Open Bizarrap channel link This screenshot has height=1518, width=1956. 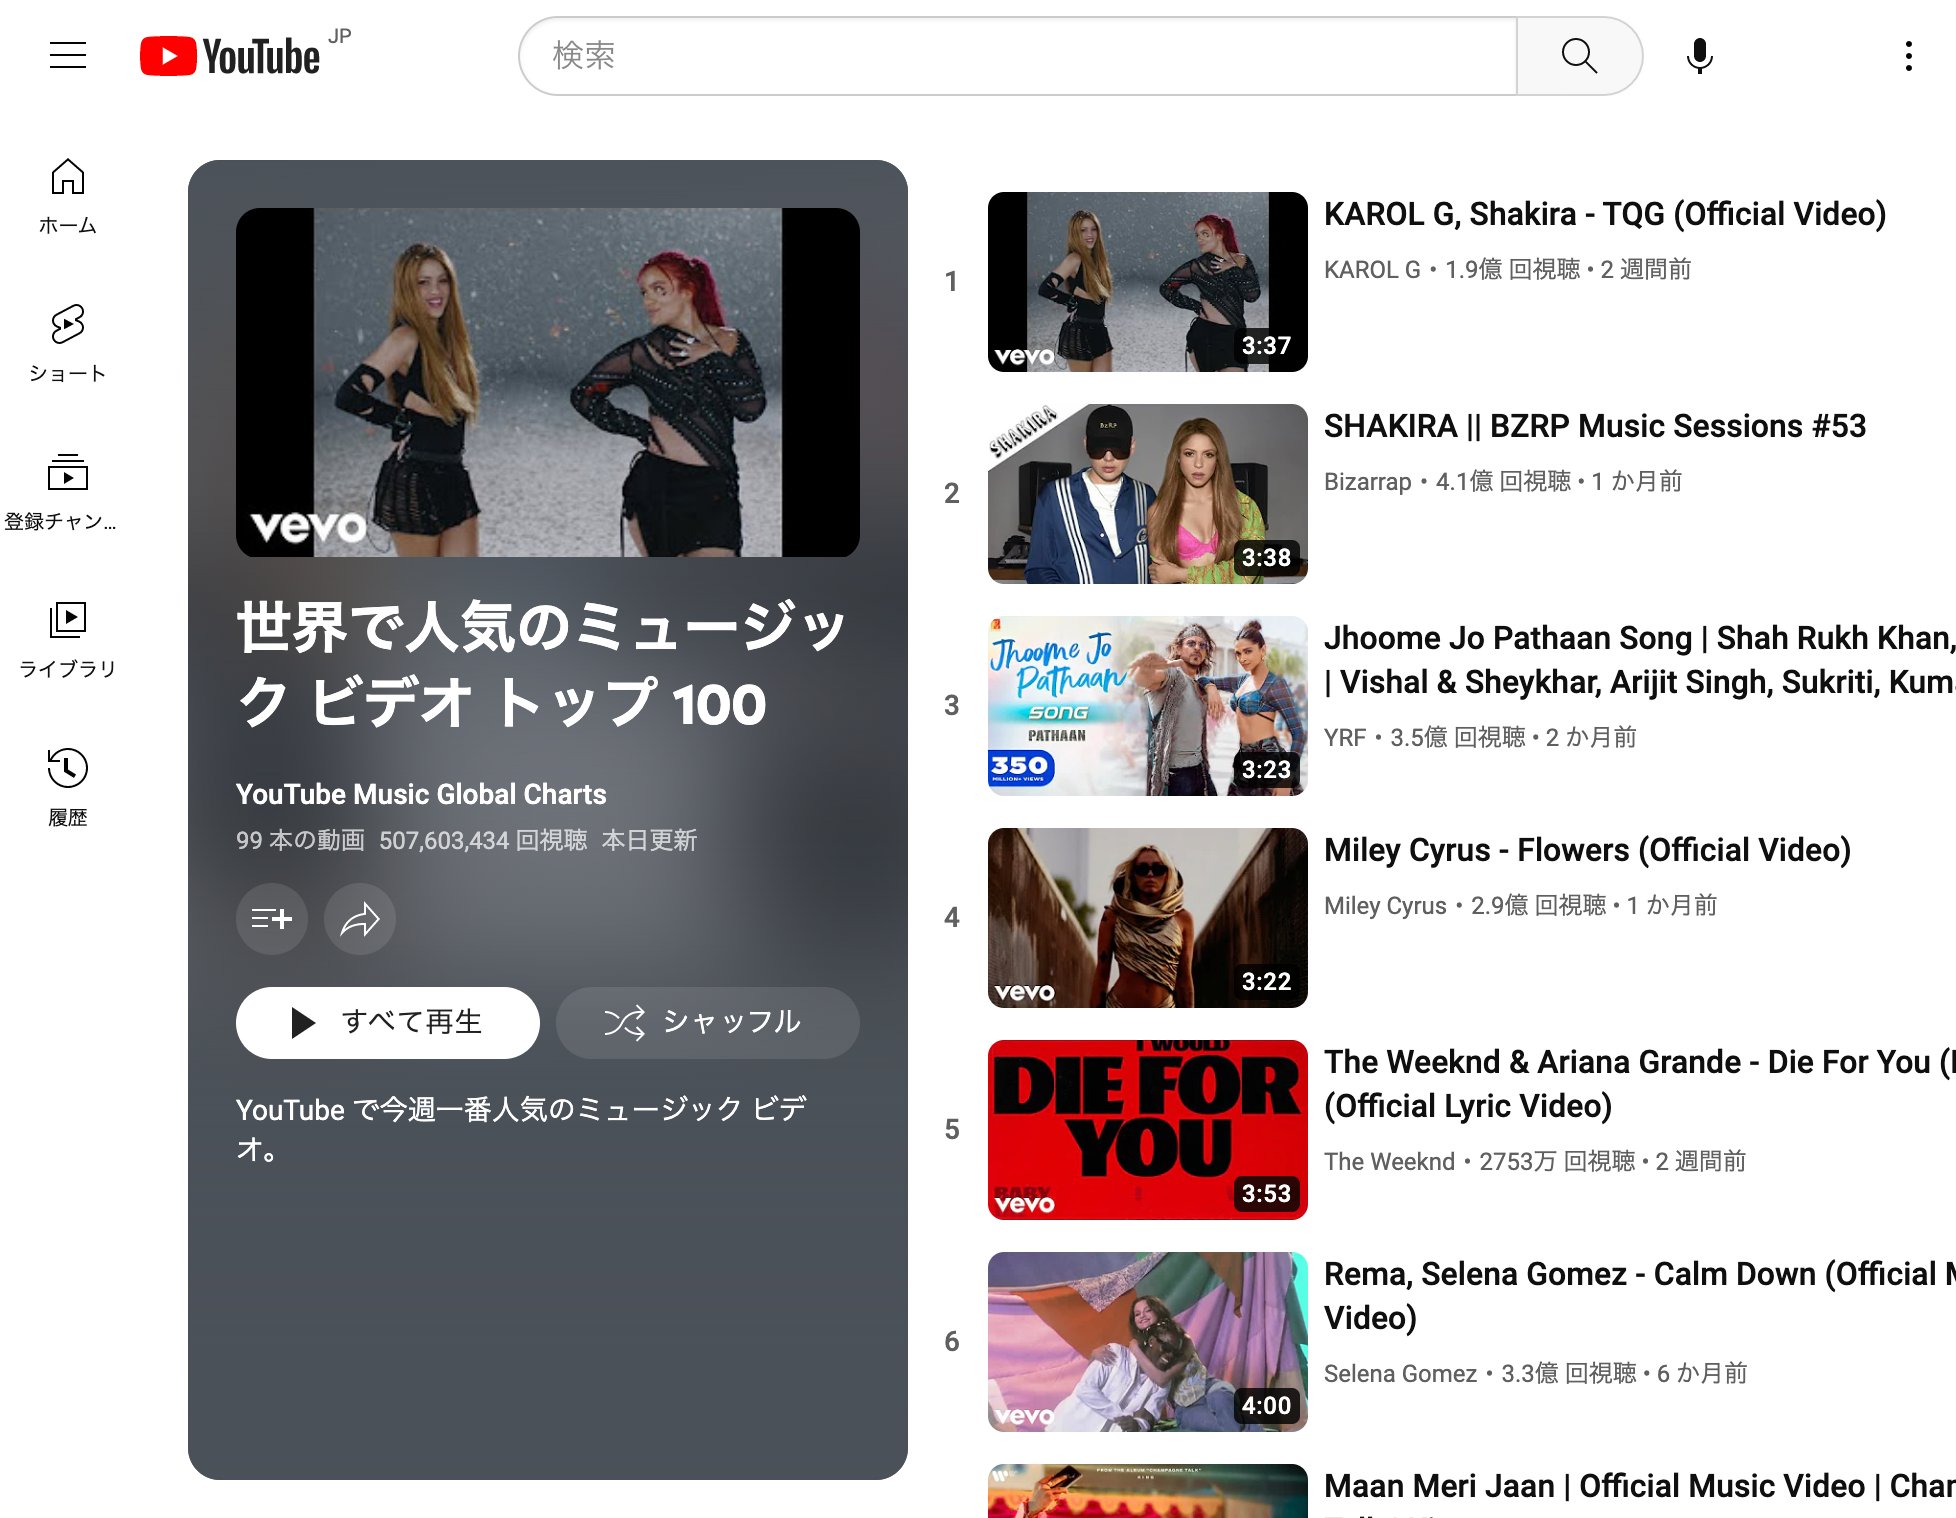(1367, 482)
